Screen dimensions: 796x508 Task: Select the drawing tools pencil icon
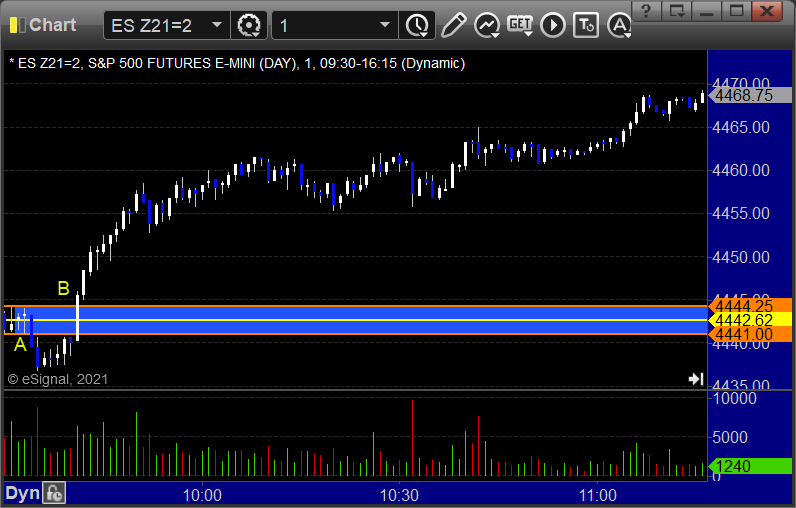point(453,25)
